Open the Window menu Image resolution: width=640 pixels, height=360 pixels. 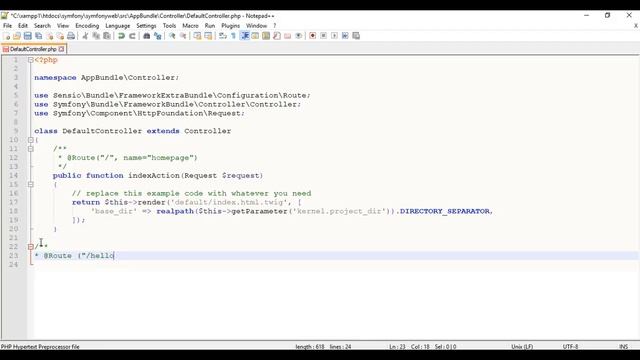click(x=256, y=26)
